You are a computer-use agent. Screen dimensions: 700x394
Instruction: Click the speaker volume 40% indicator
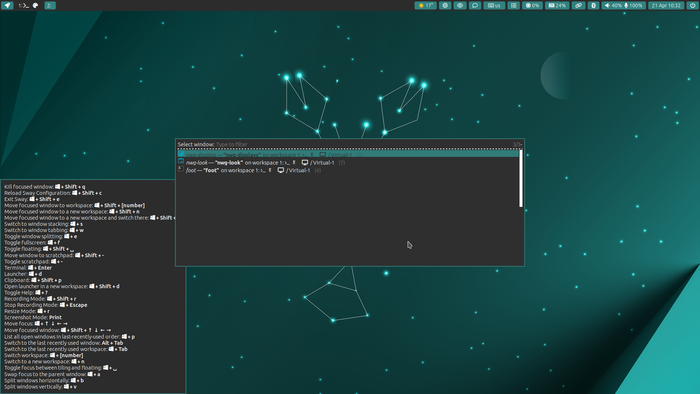tap(612, 5)
